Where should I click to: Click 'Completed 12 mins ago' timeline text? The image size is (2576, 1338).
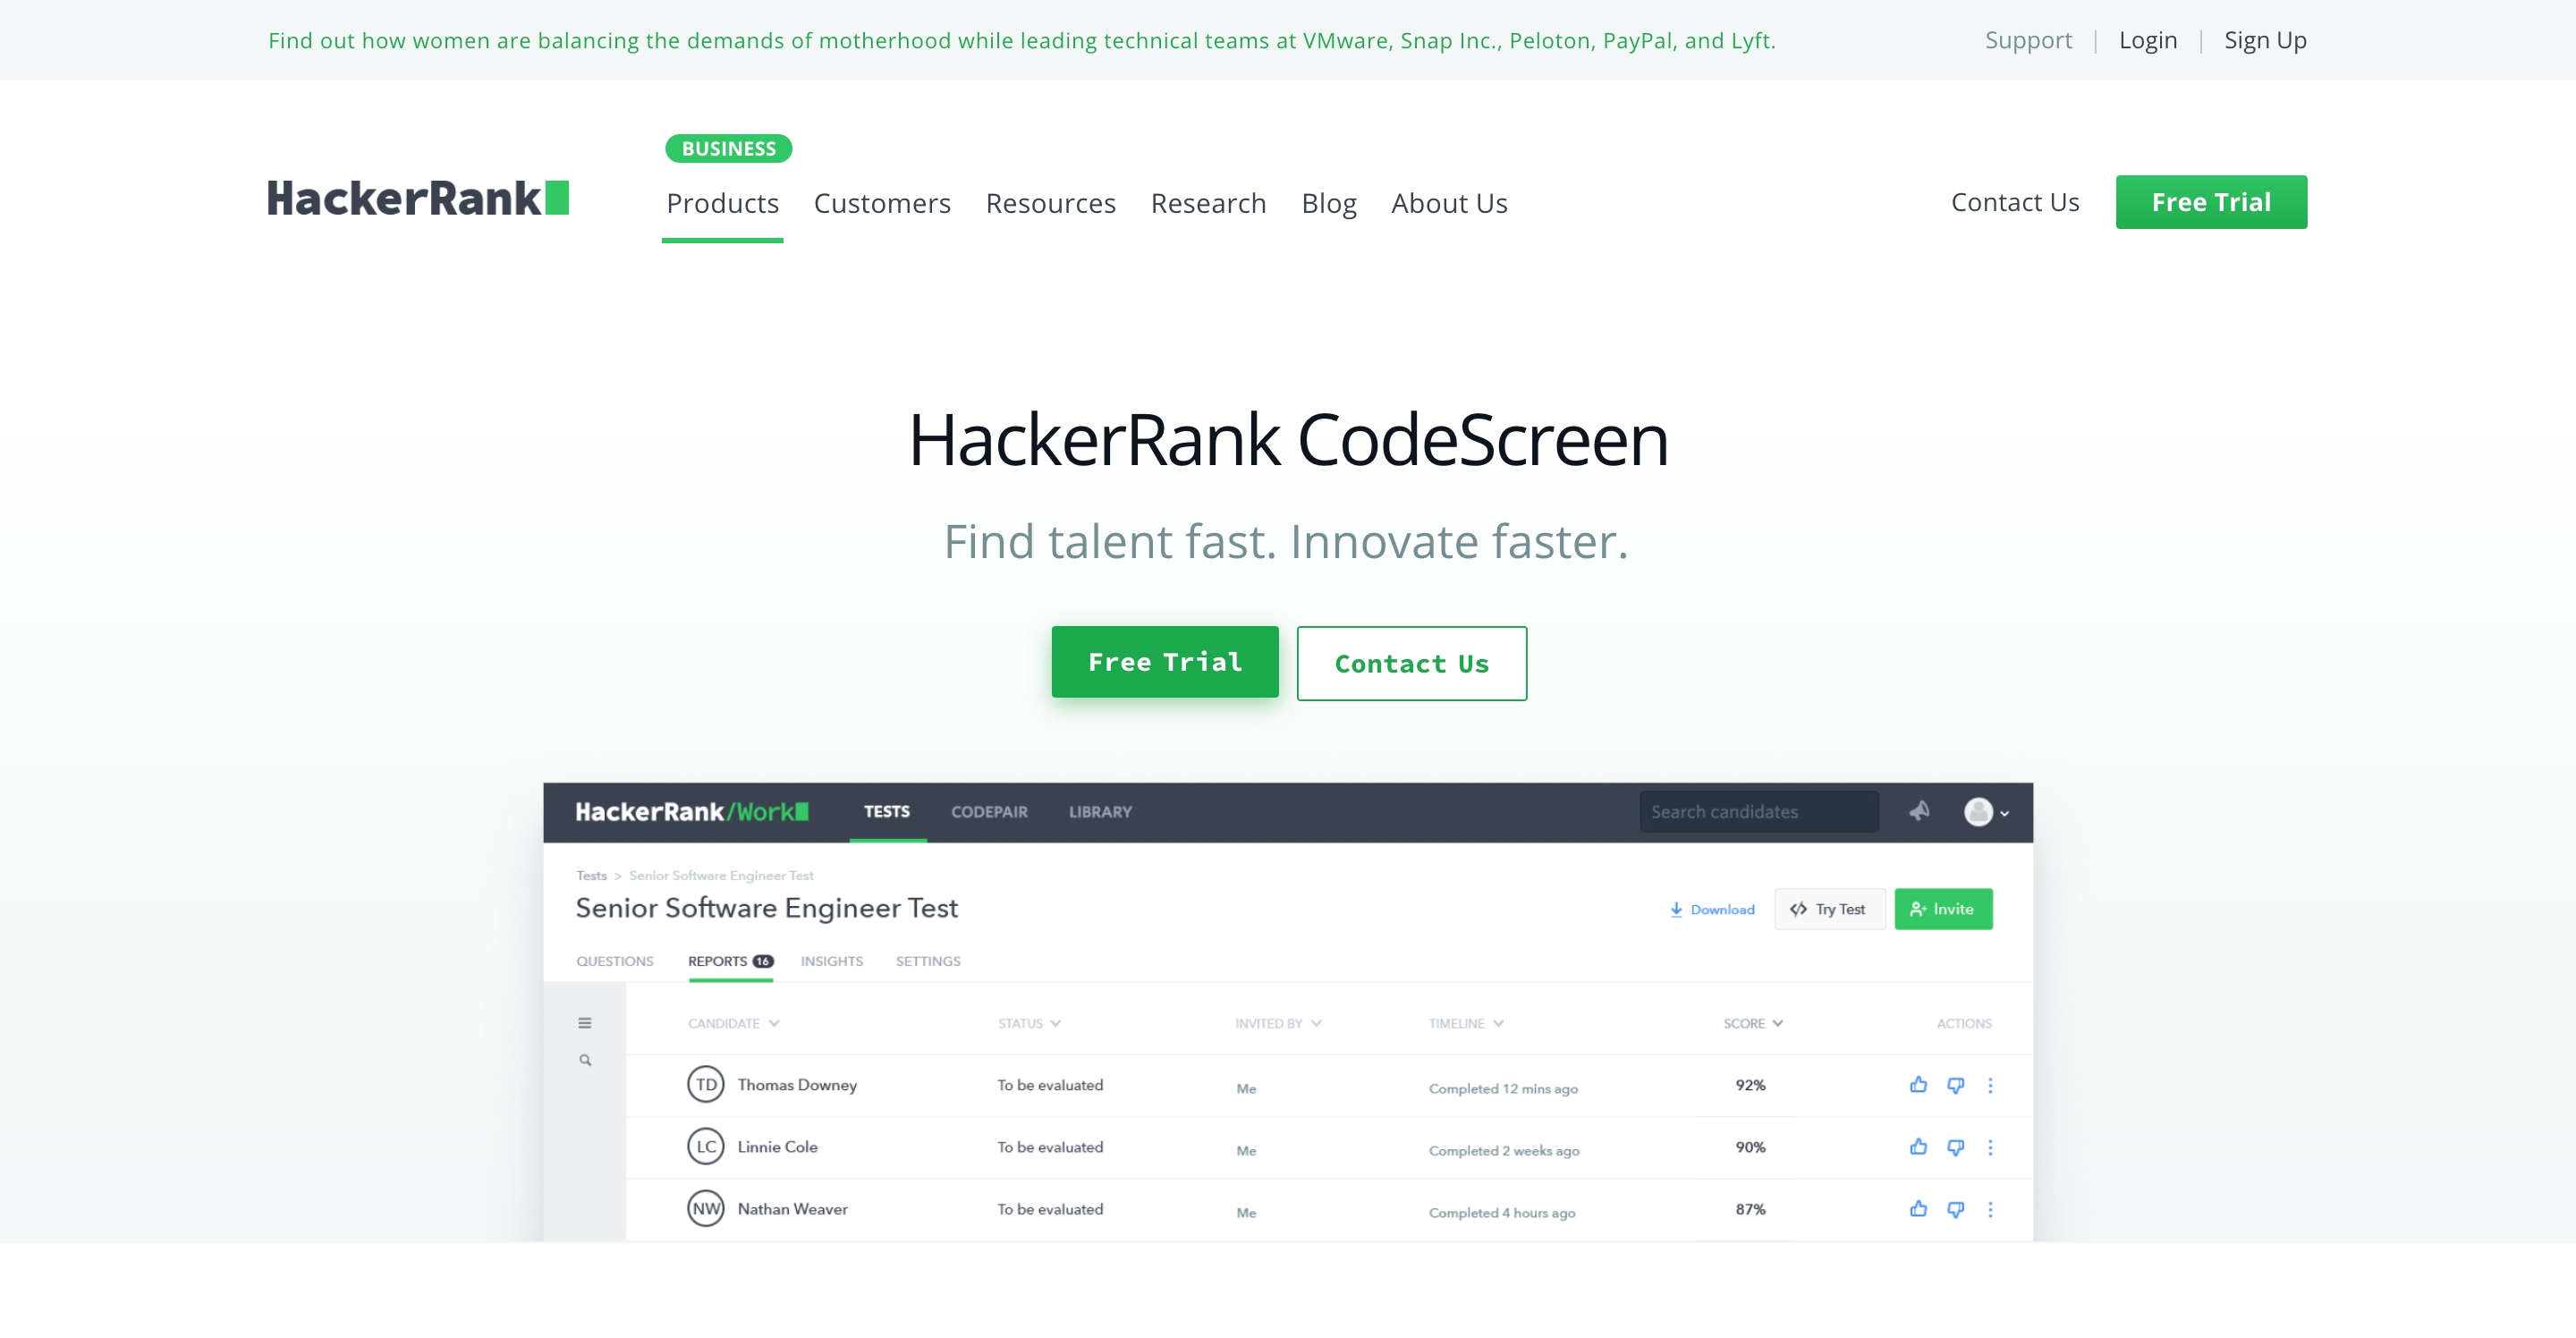[x=1503, y=1089]
